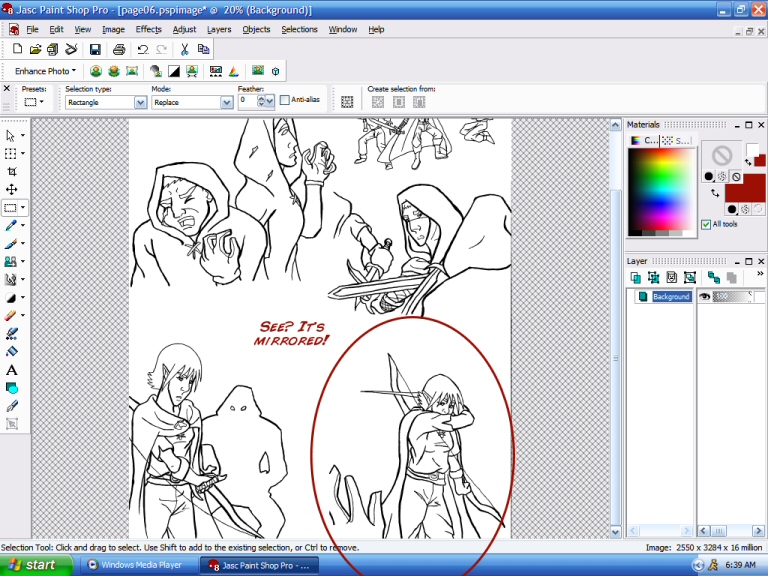Open the Effects menu
The image size is (768, 576).
[148, 29]
